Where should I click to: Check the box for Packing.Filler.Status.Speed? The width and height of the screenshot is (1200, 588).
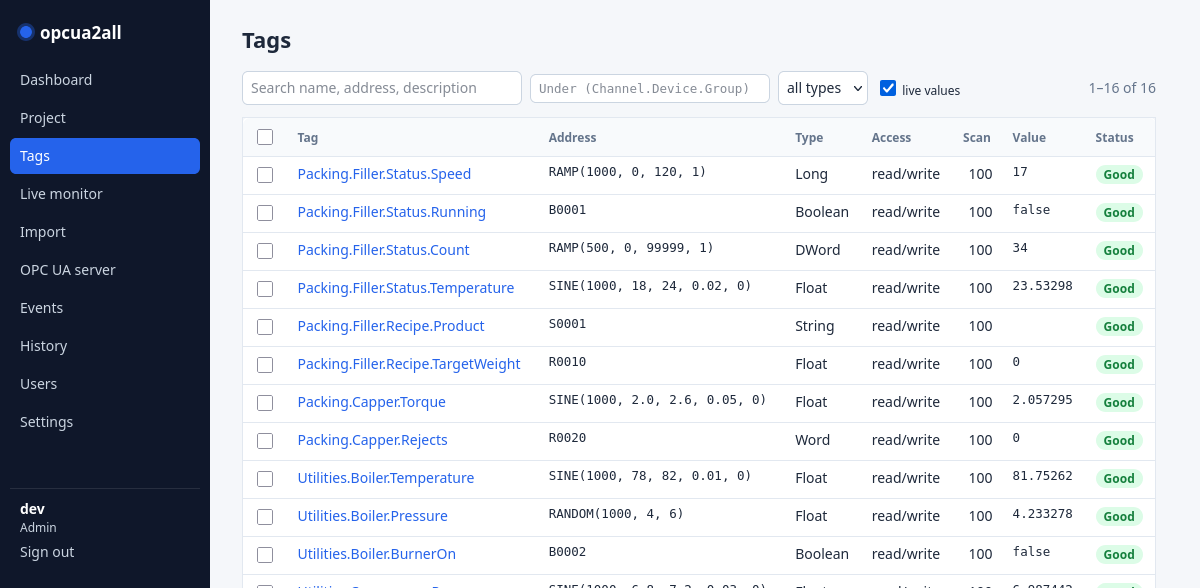click(x=265, y=175)
